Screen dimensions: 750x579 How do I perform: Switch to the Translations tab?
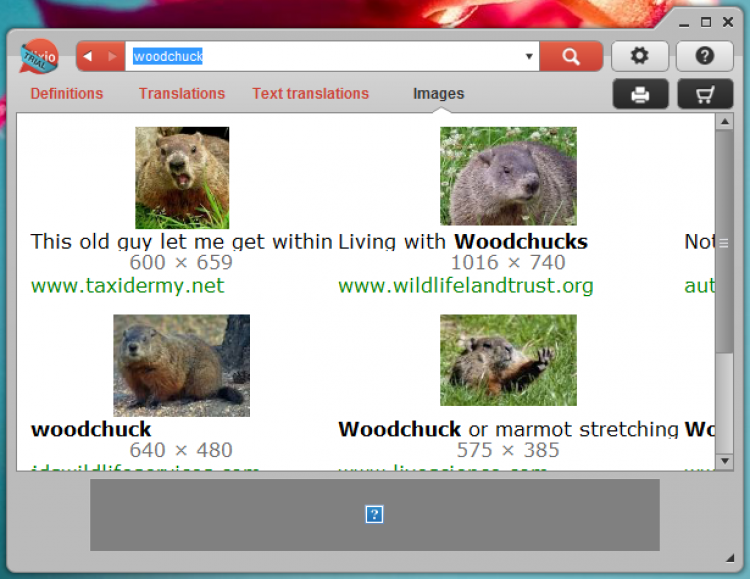pos(182,93)
